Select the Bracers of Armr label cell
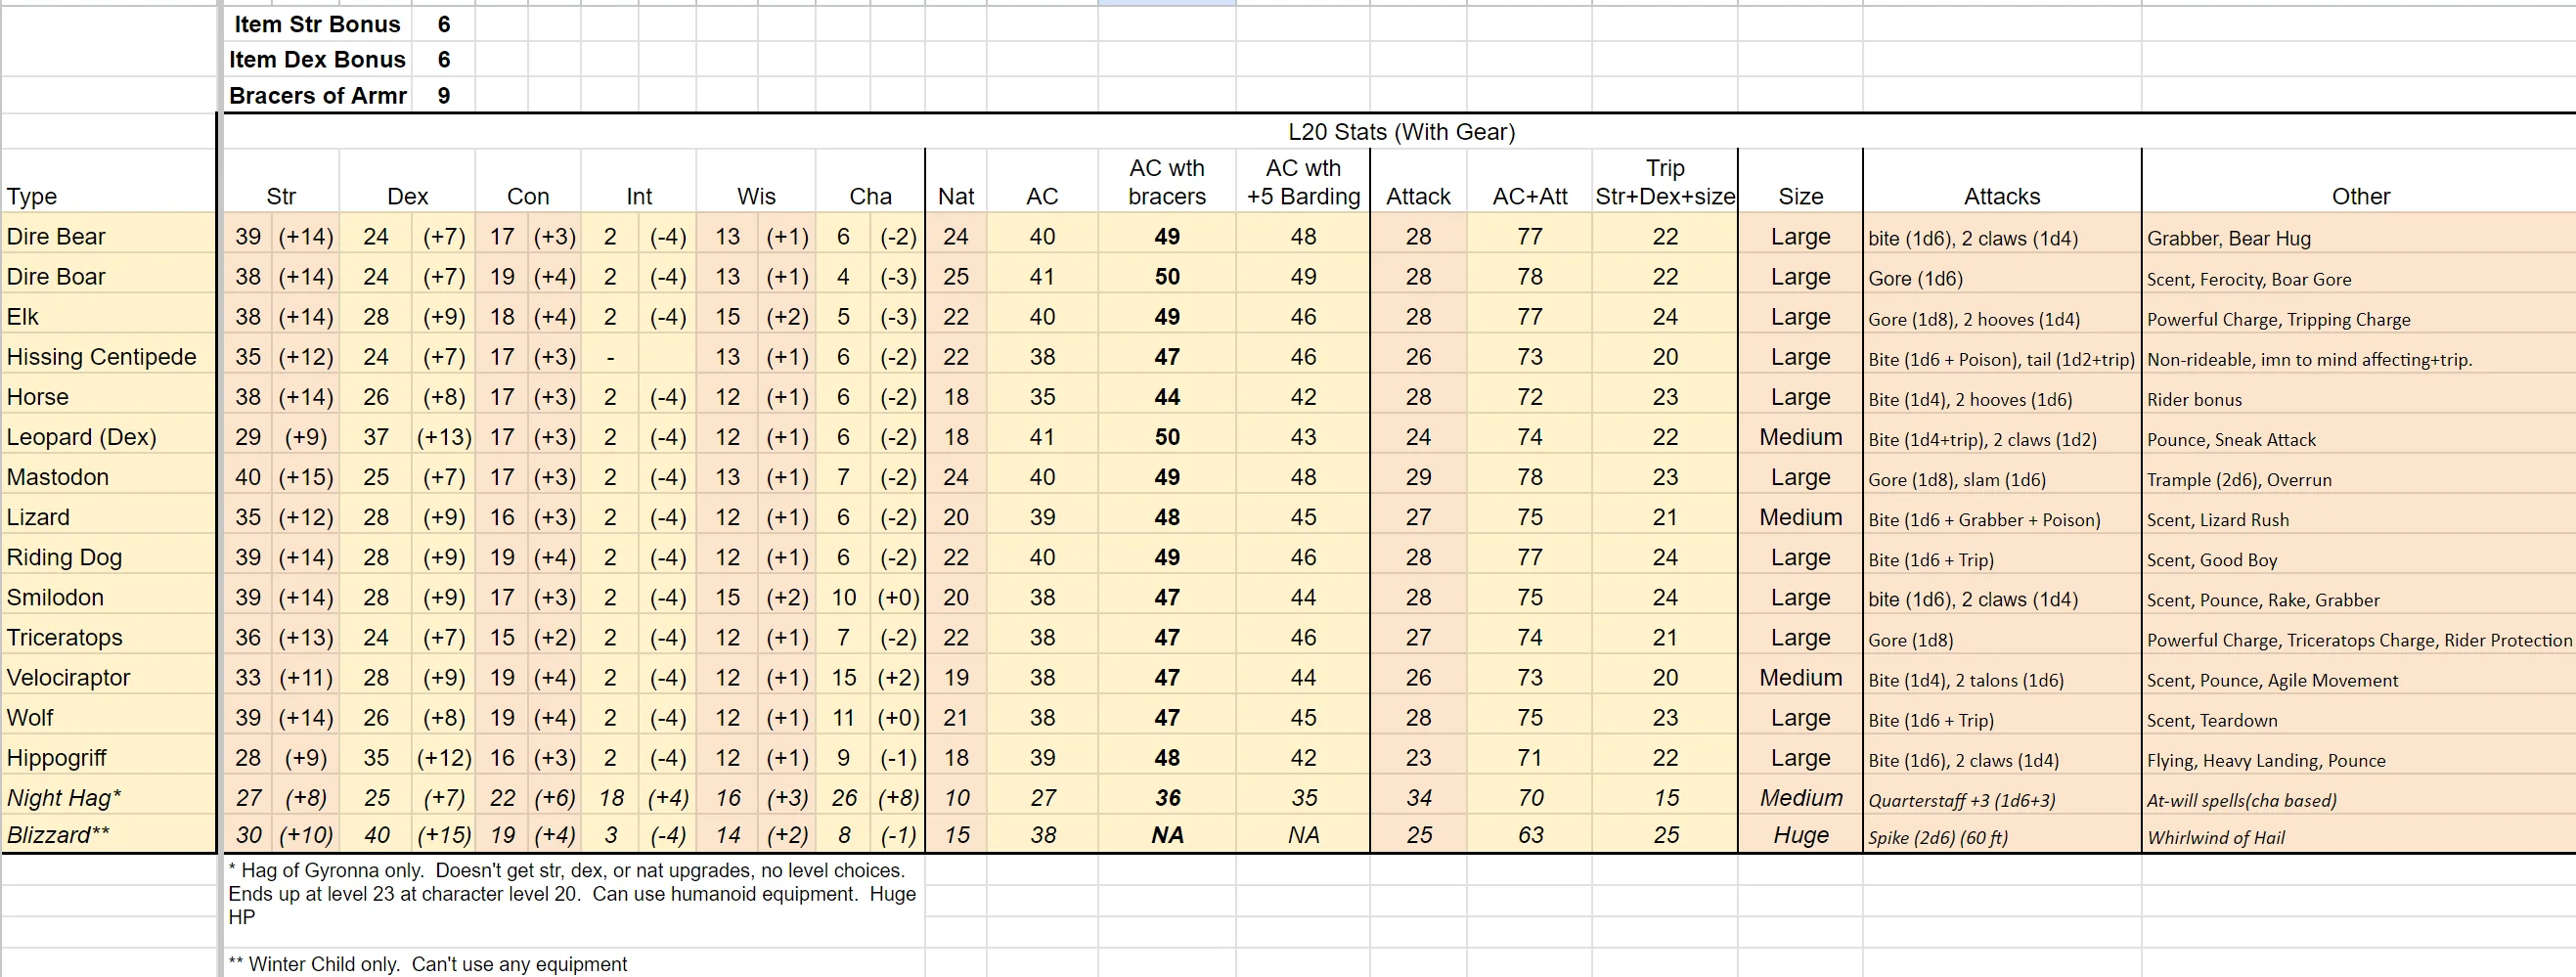 coord(317,95)
